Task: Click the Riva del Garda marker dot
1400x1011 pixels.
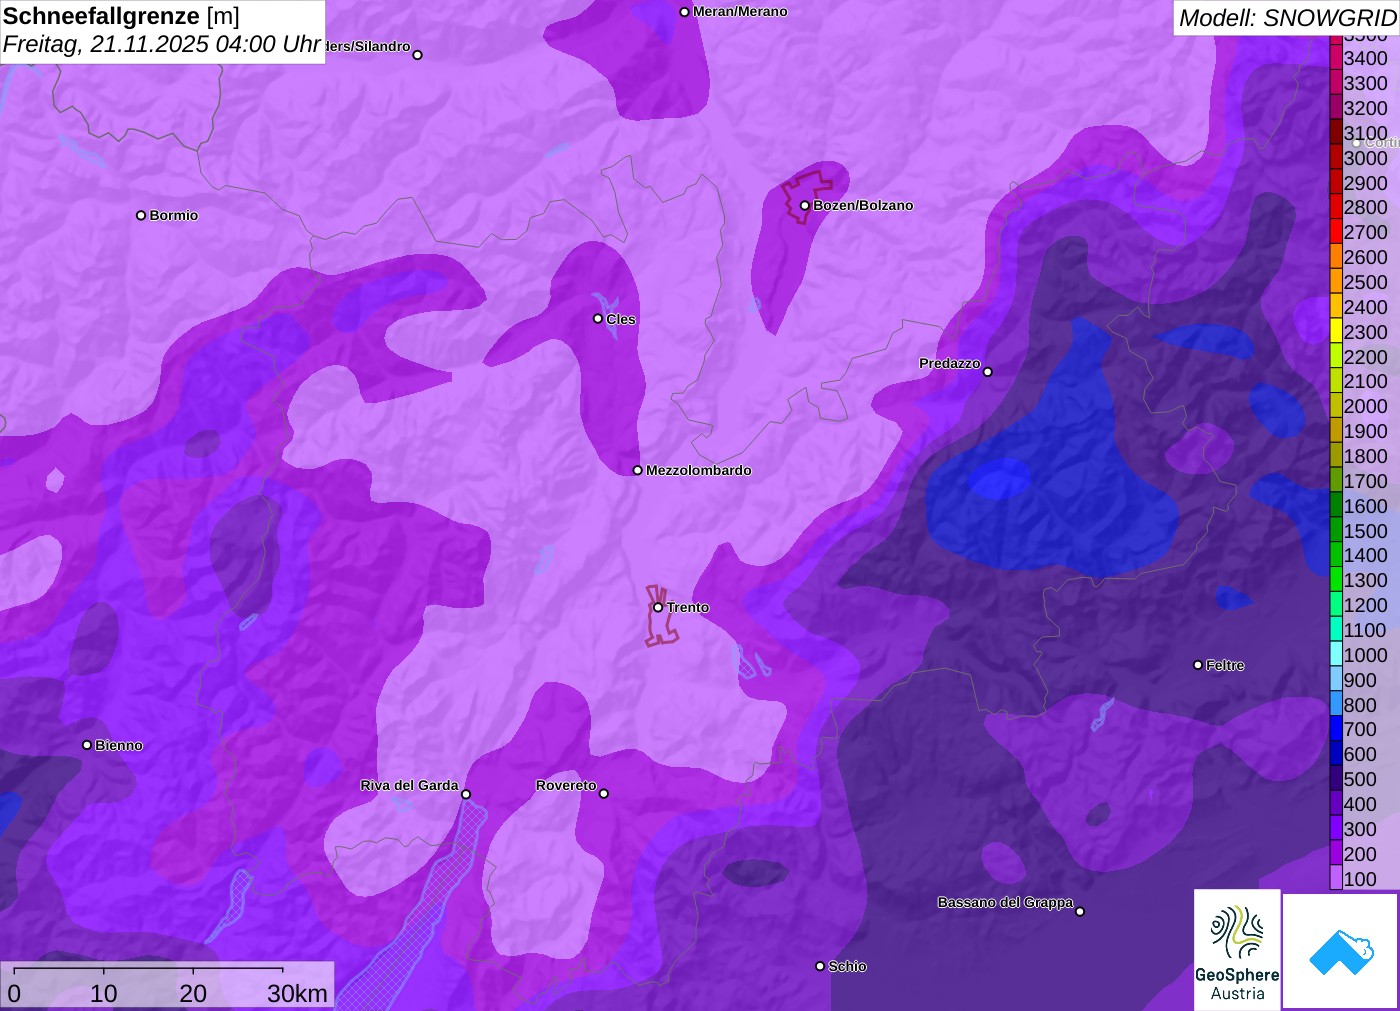Action: pyautogui.click(x=466, y=794)
